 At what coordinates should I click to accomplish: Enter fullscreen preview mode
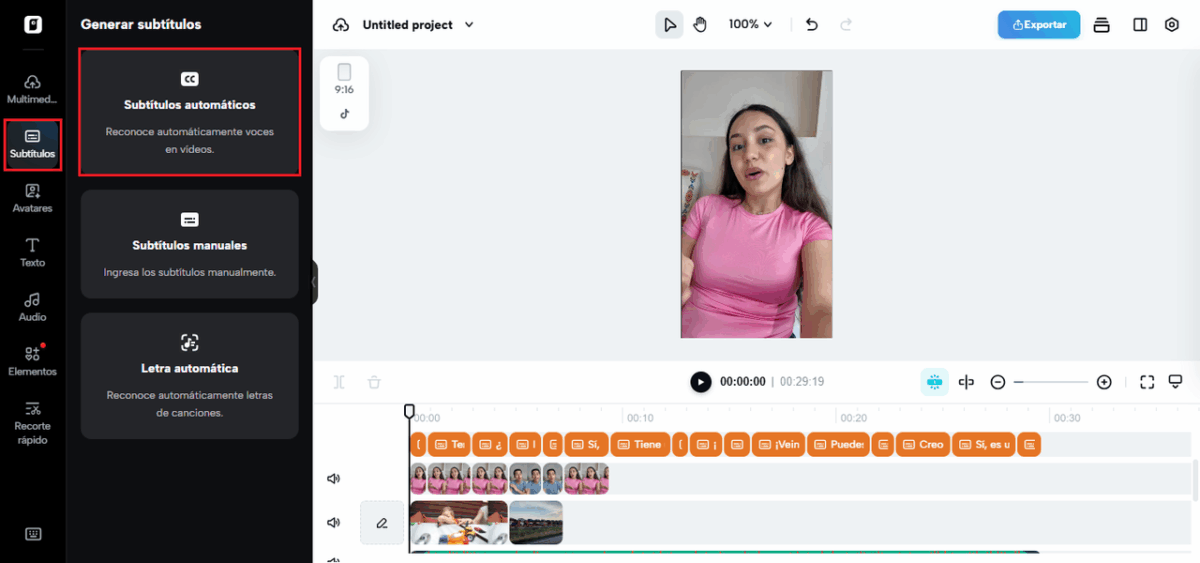[1147, 382]
